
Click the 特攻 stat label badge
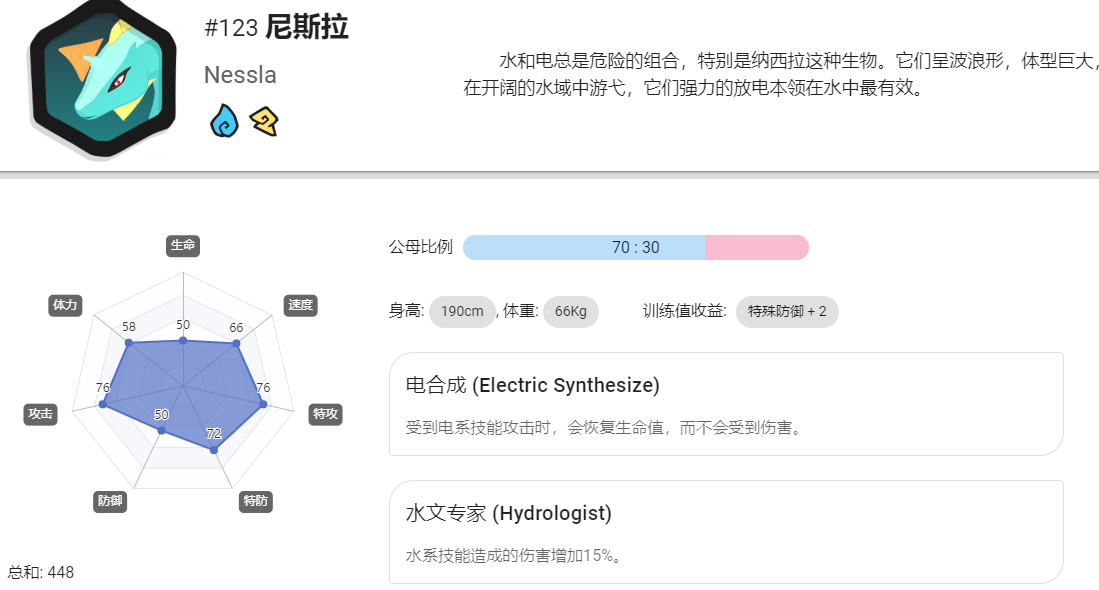click(325, 414)
